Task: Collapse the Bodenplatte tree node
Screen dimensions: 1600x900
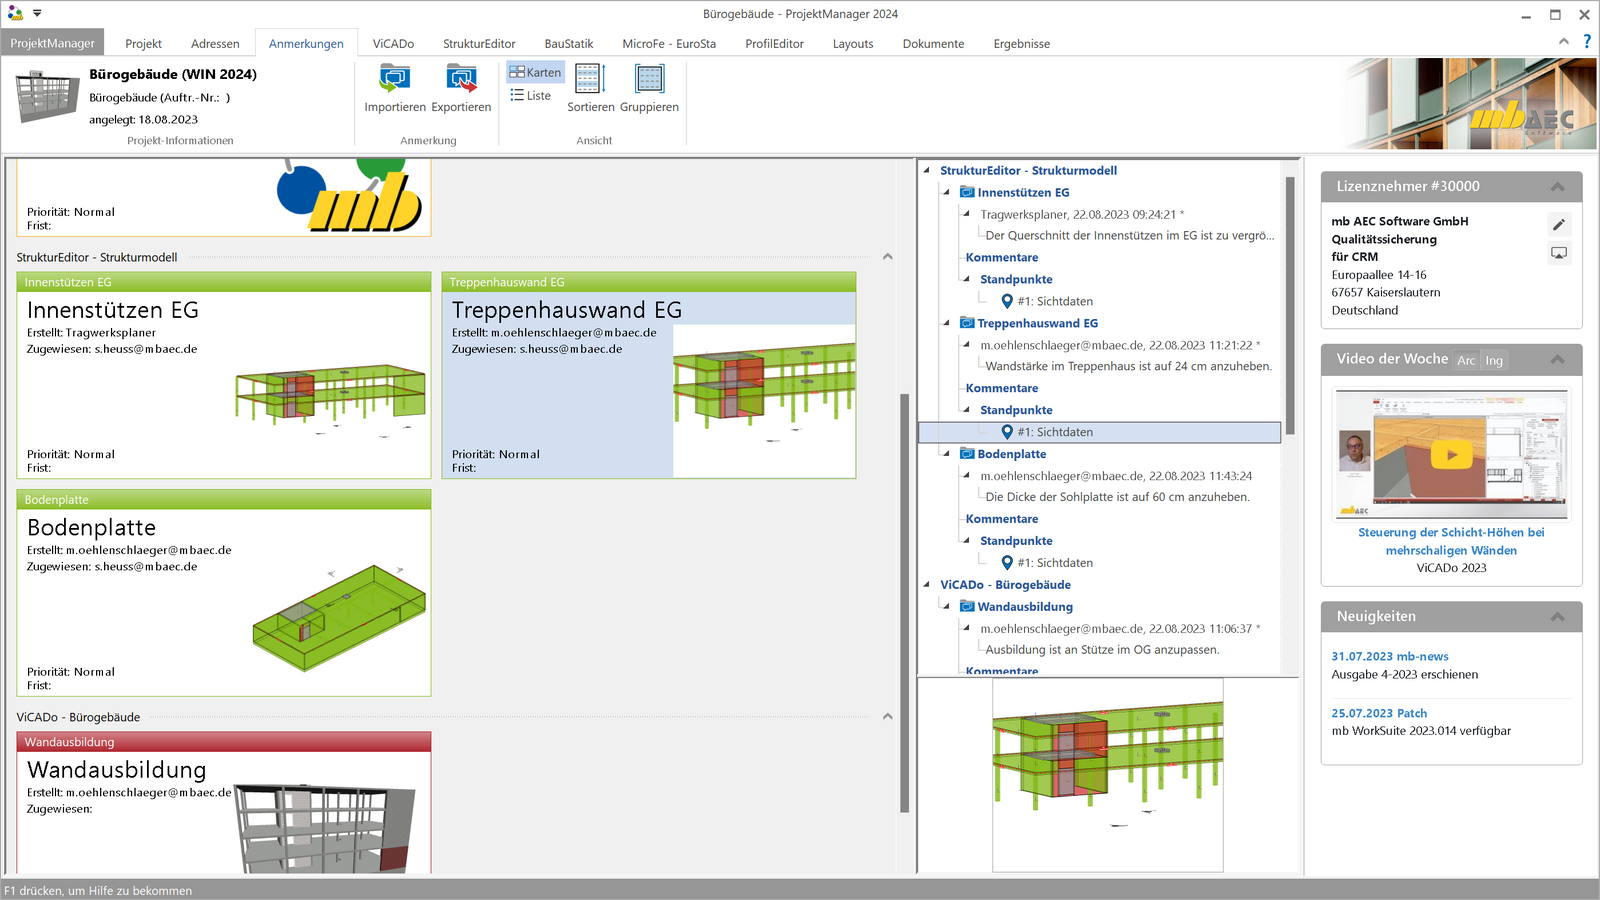Action: (946, 454)
